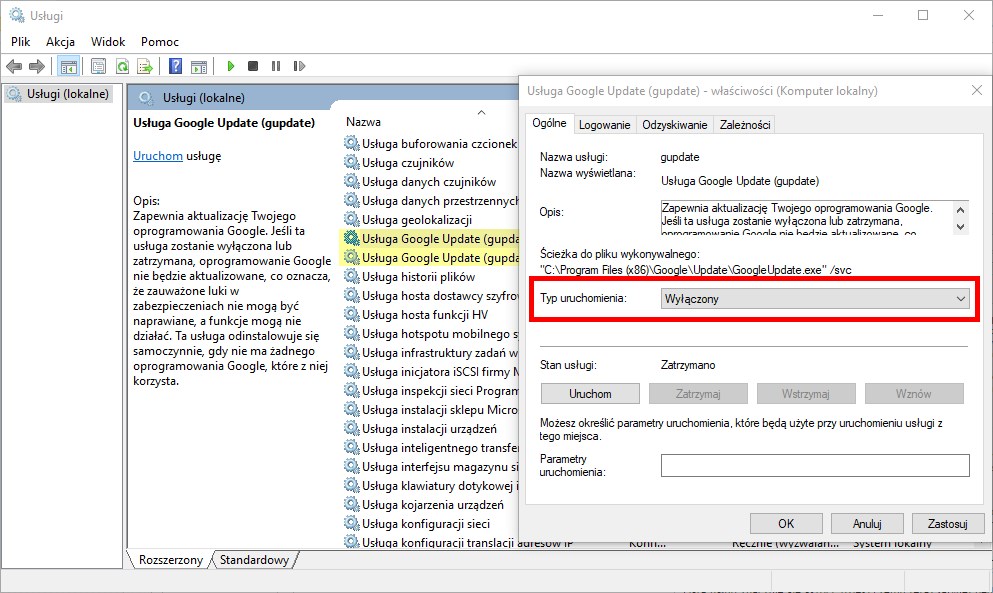
Task: Click the Zastosuj button
Action: point(948,523)
